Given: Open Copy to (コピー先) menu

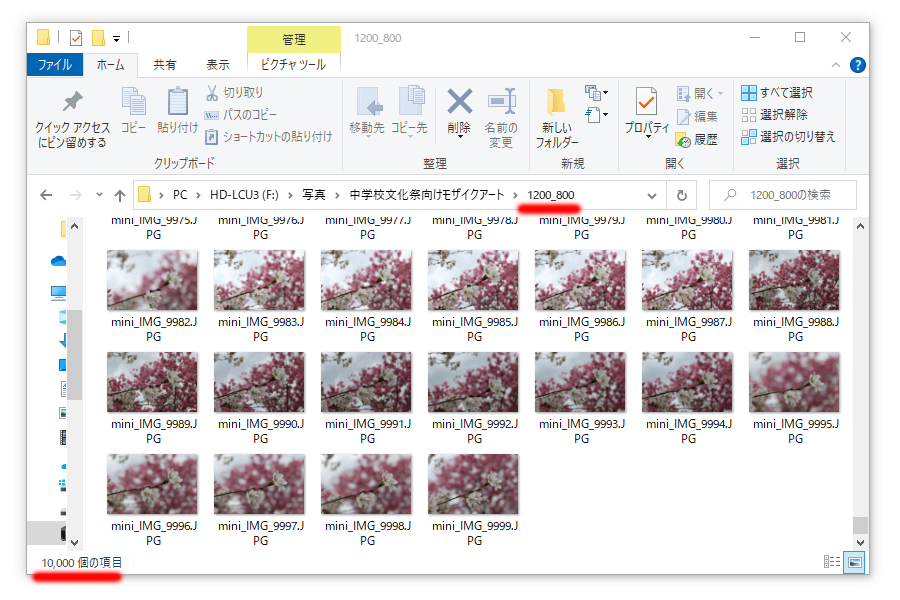Looking at the screenshot, I should (x=409, y=113).
